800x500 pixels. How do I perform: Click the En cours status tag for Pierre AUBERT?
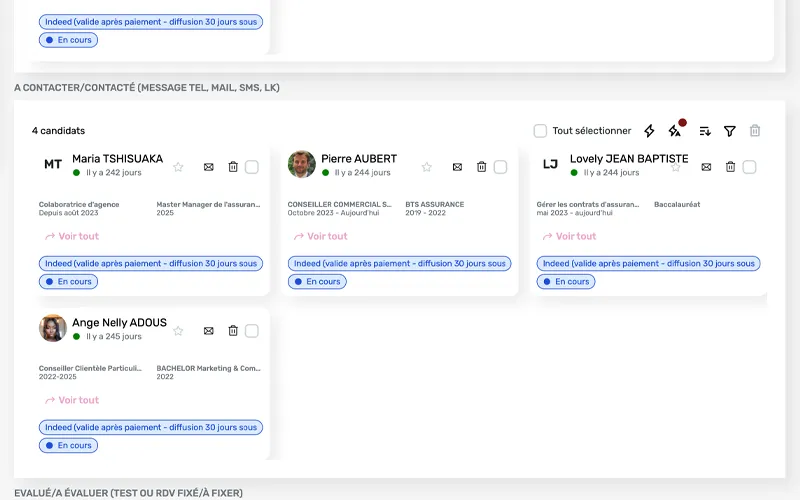(317, 282)
